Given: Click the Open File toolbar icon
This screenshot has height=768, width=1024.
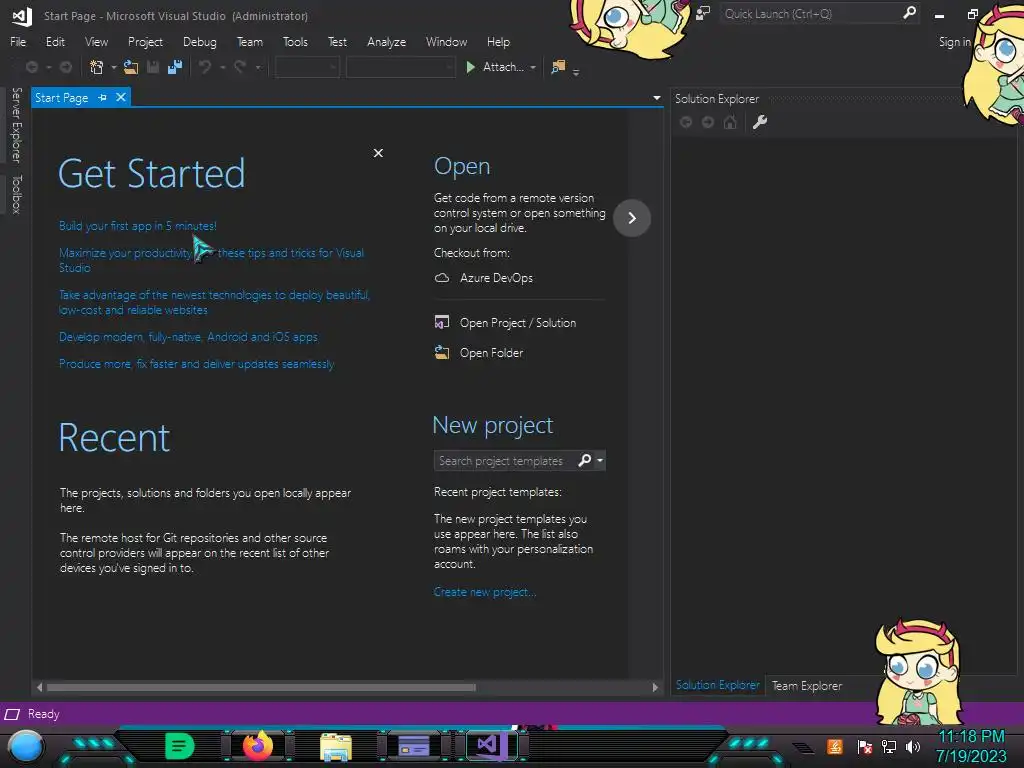Looking at the screenshot, I should click(131, 67).
